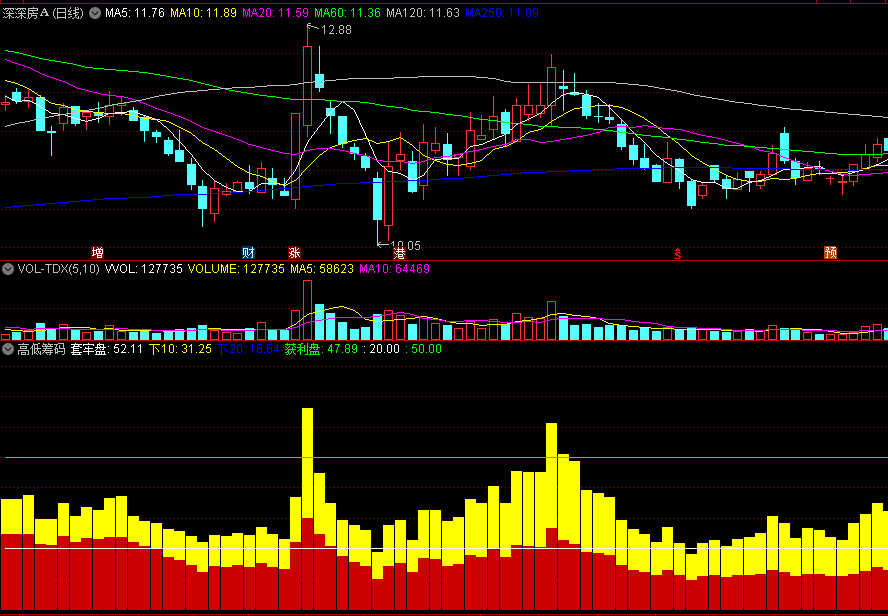Click the 套牢盘: 52.11 value

(x=106, y=349)
